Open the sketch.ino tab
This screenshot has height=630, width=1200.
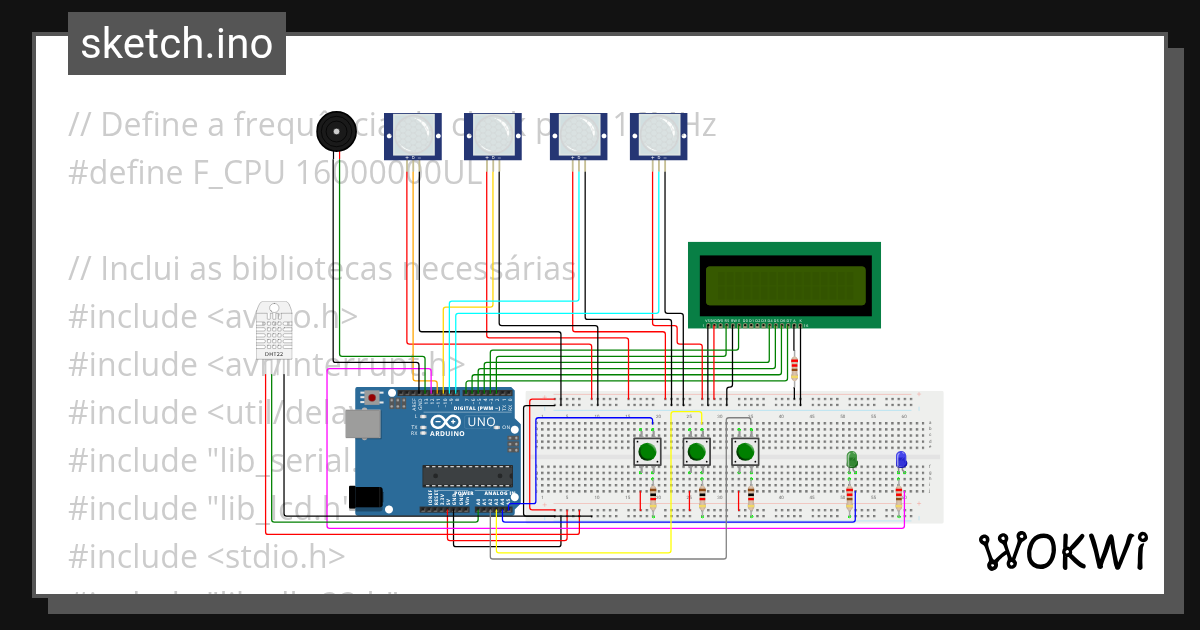coord(176,43)
